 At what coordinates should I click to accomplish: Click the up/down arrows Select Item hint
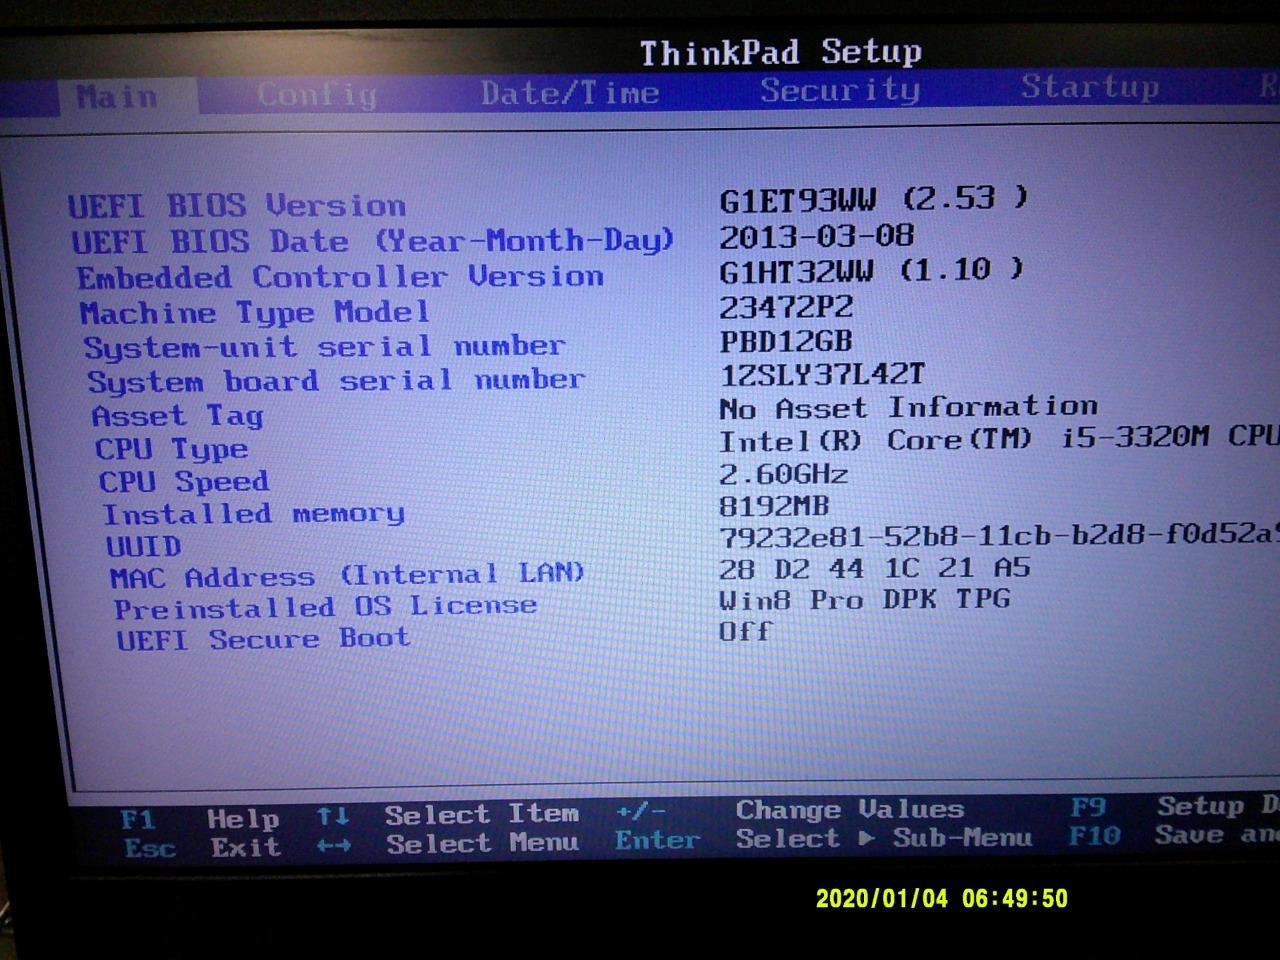coord(448,815)
